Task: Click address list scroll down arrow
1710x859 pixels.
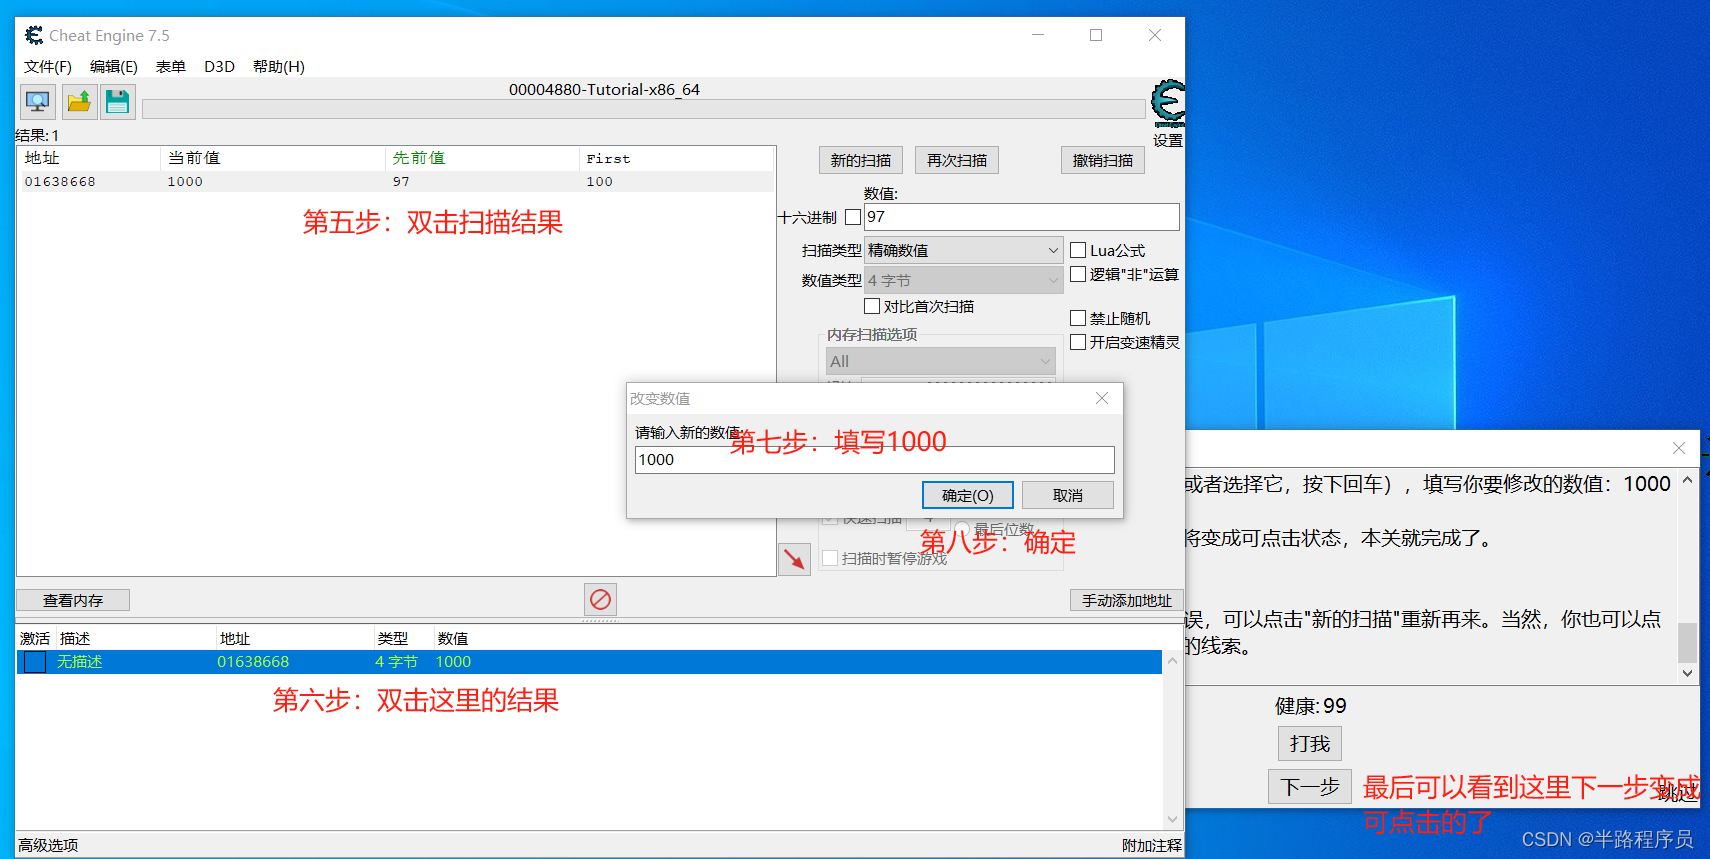Action: click(1173, 819)
